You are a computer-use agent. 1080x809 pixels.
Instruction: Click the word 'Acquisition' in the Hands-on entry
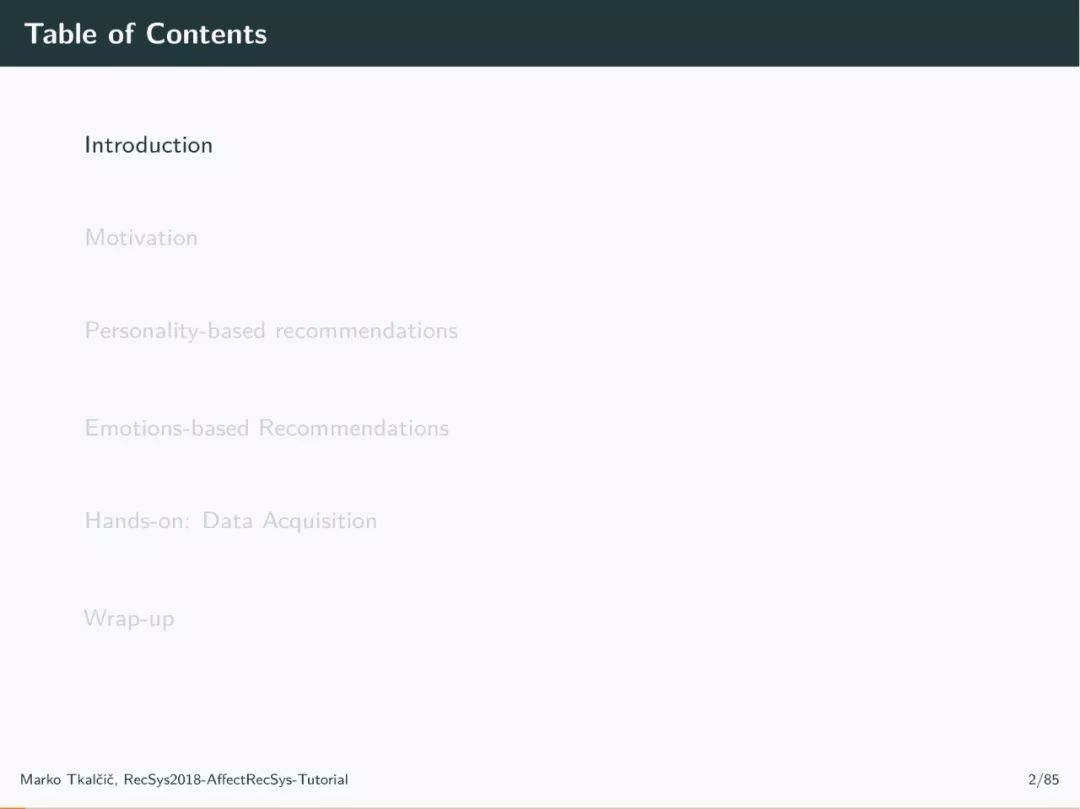320,521
